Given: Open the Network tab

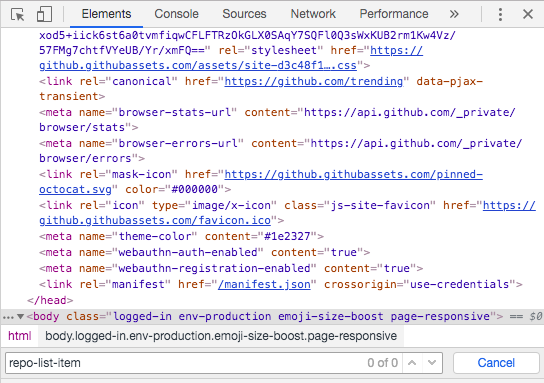Looking at the screenshot, I should (313, 14).
